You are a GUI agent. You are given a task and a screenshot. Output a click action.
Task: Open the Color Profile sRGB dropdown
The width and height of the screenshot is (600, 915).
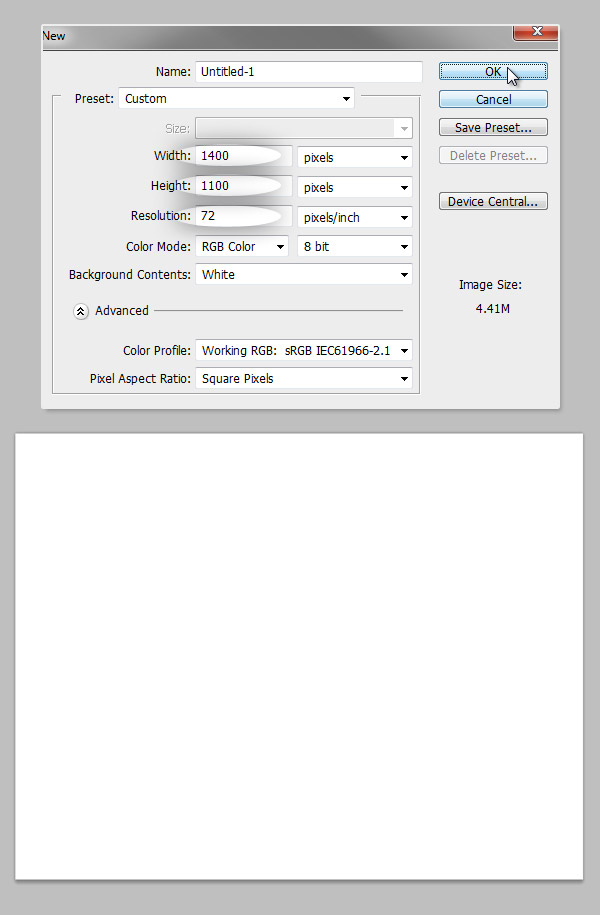pyautogui.click(x=304, y=351)
